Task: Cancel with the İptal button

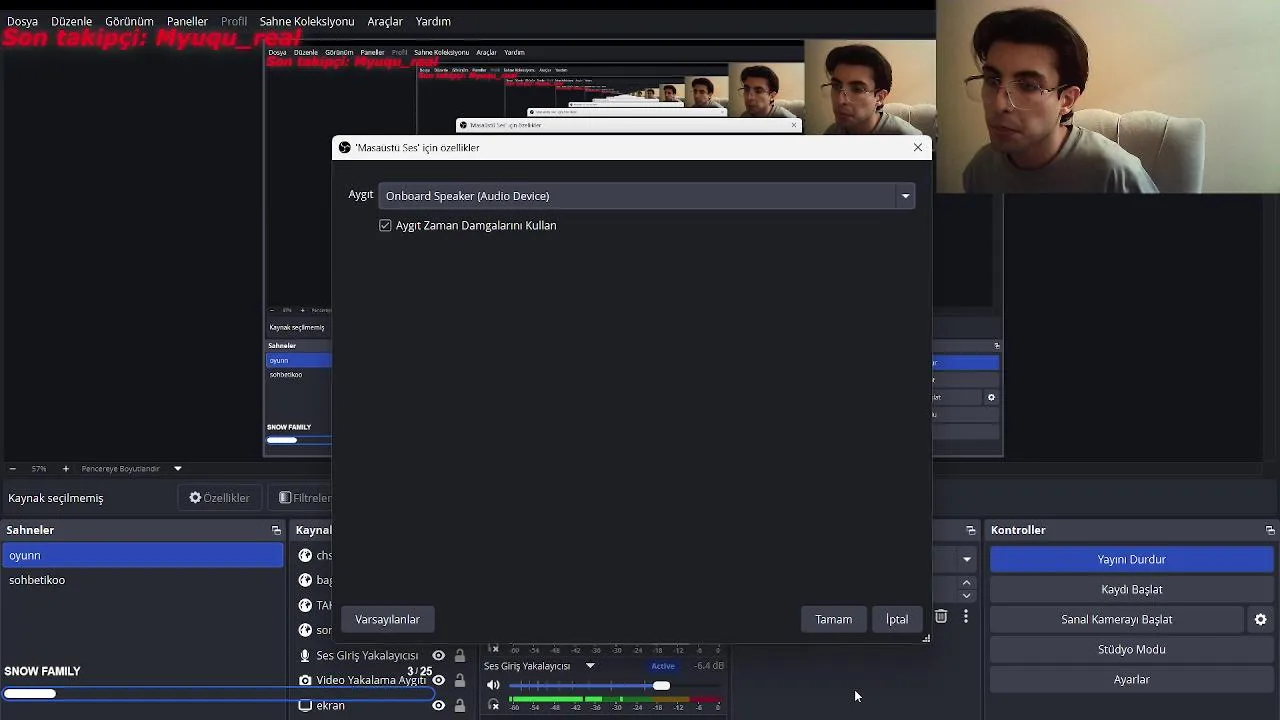Action: coord(897,619)
